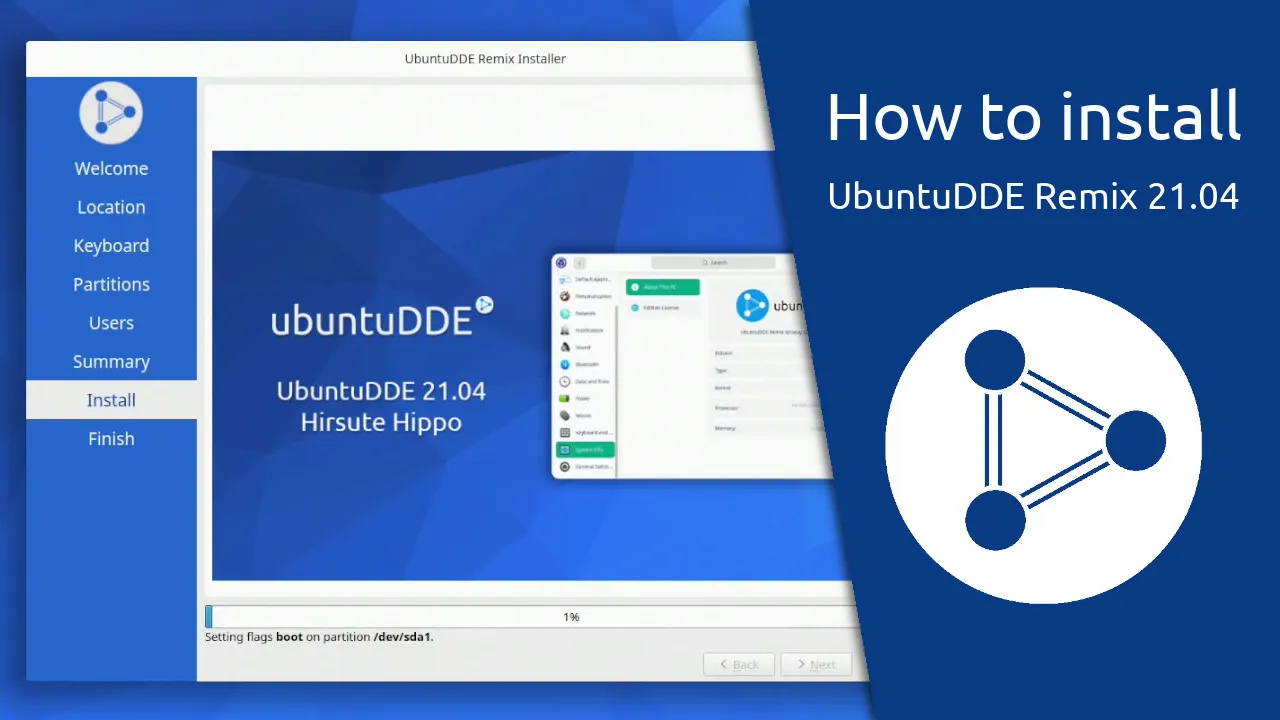Click the General Settings gear icon in the preview
This screenshot has width=1280, height=720.
click(x=565, y=467)
